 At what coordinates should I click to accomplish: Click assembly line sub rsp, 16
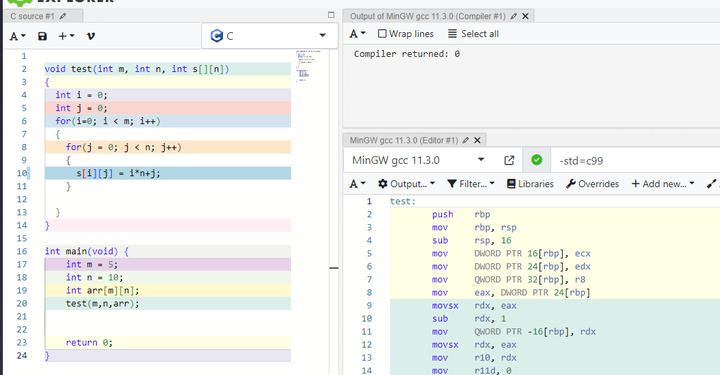pos(472,241)
